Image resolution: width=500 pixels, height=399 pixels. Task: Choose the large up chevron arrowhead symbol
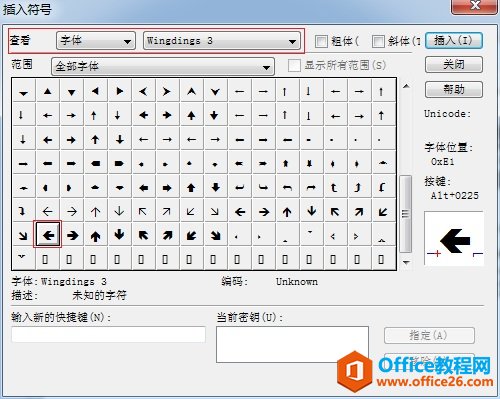pyautogui.click(x=191, y=91)
